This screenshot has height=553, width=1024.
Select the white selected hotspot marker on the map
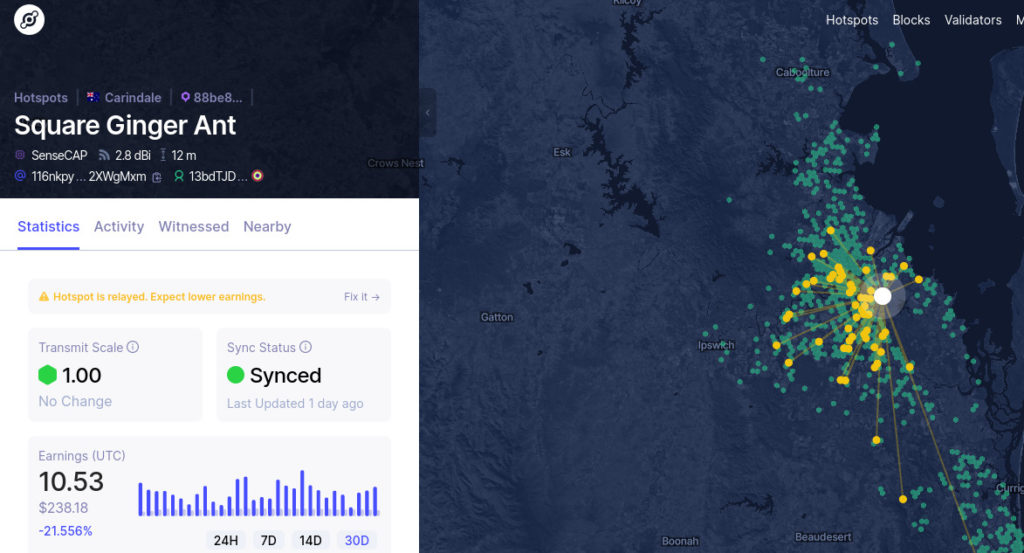[x=882, y=296]
